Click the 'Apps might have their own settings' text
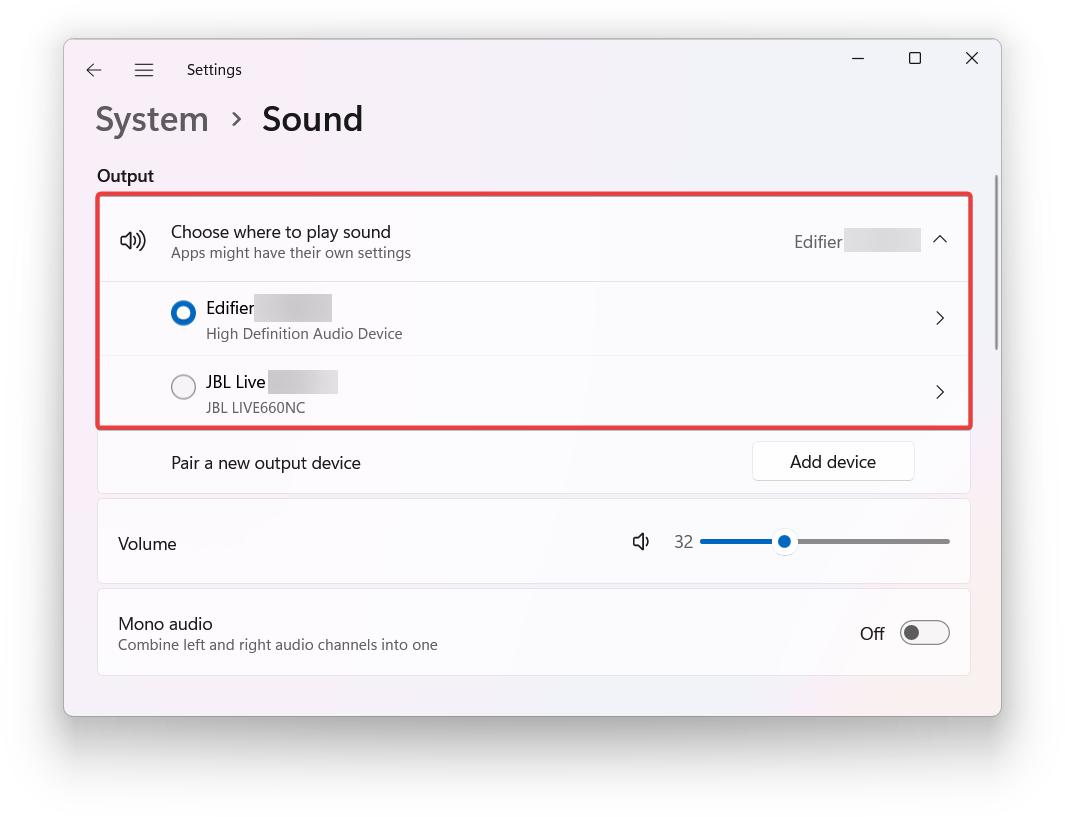Image resolution: width=1065 pixels, height=817 pixels. click(x=291, y=253)
